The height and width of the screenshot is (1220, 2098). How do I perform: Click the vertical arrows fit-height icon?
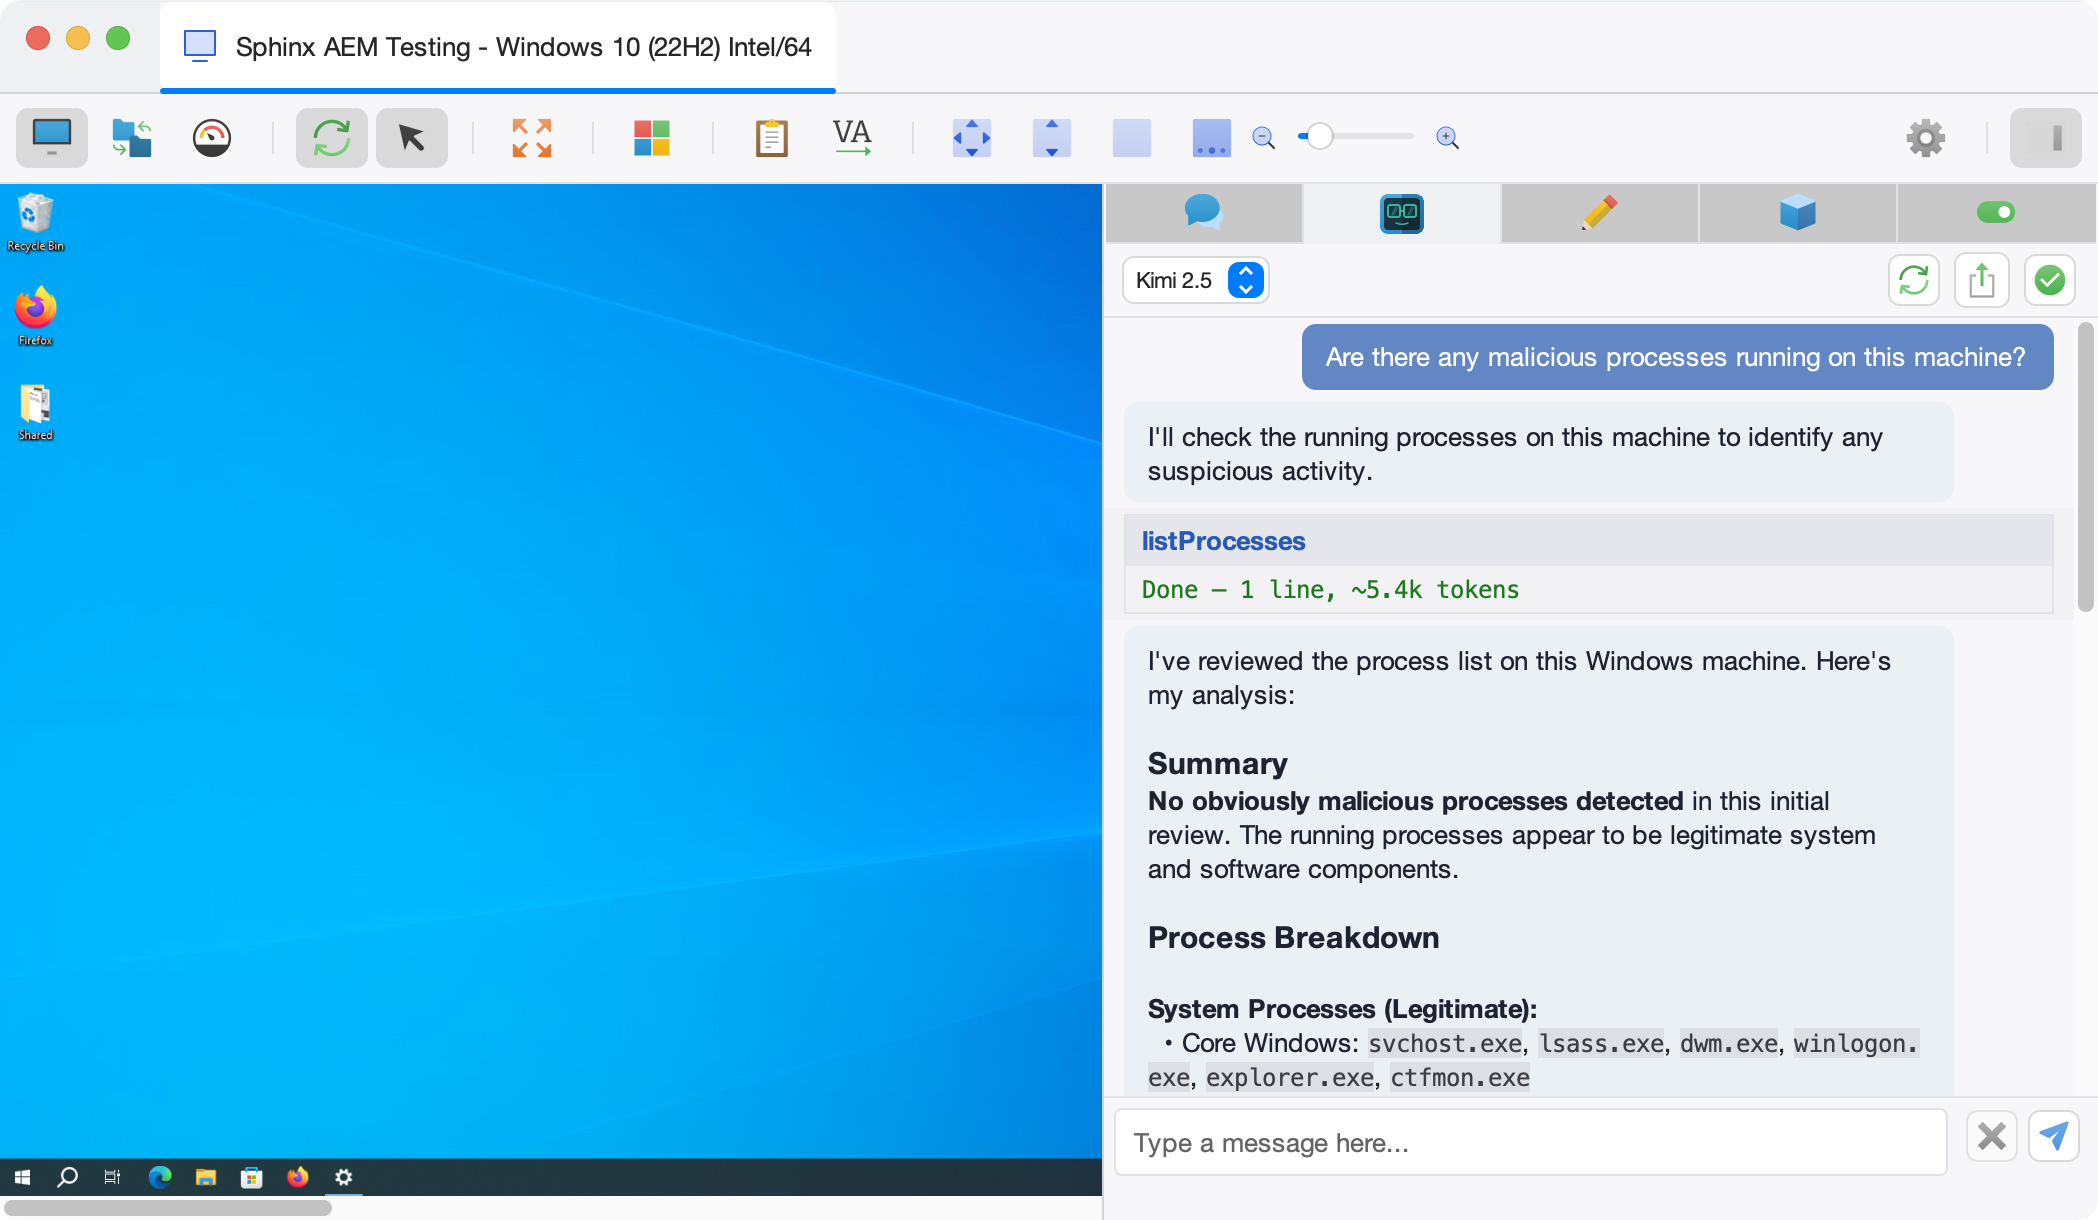coord(1052,138)
